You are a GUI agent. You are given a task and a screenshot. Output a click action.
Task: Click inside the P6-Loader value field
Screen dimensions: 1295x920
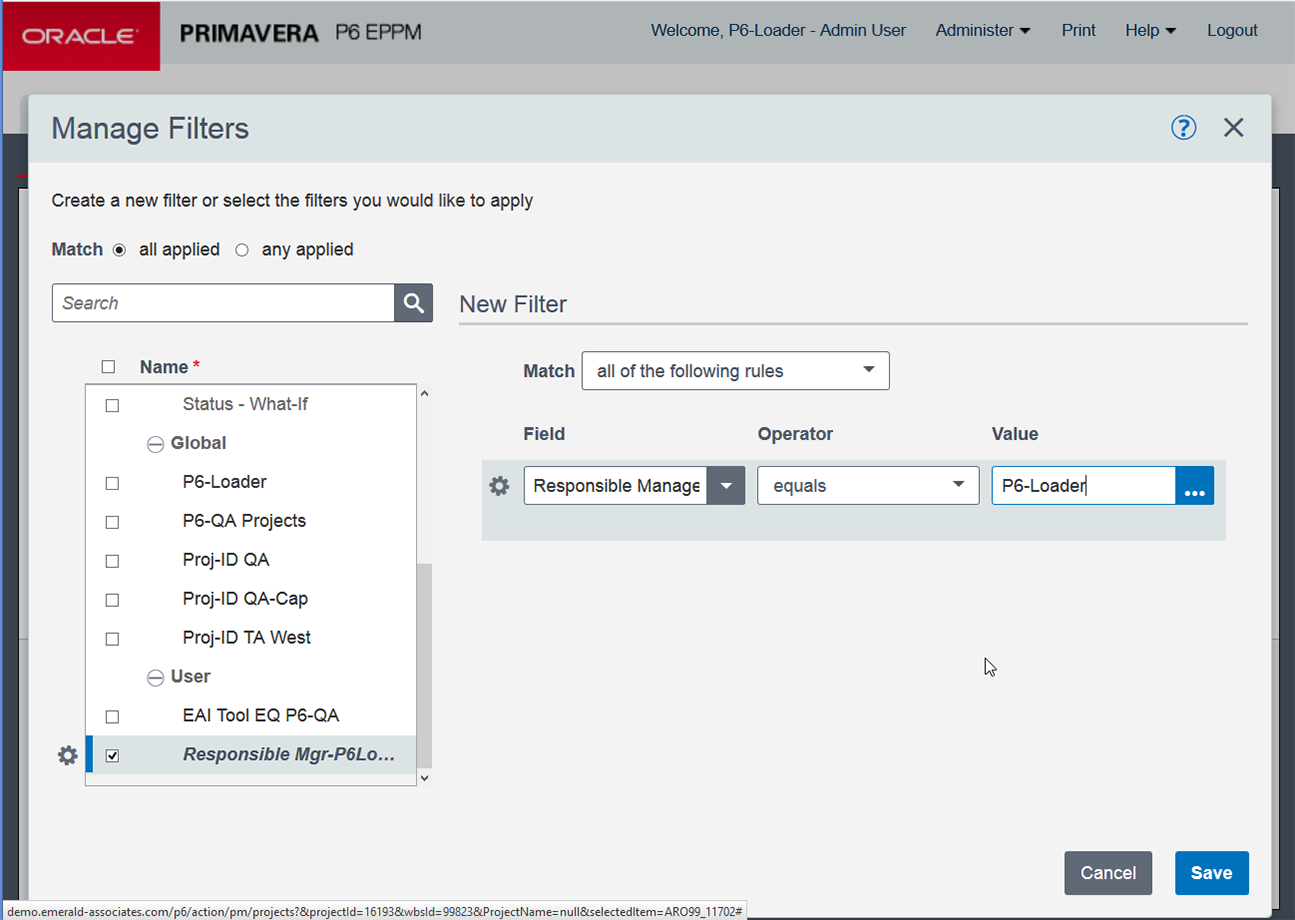pos(1080,485)
